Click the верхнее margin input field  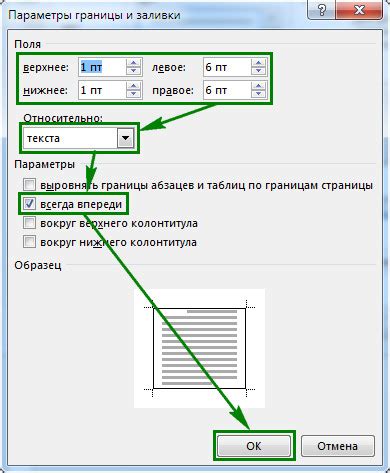coord(102,67)
